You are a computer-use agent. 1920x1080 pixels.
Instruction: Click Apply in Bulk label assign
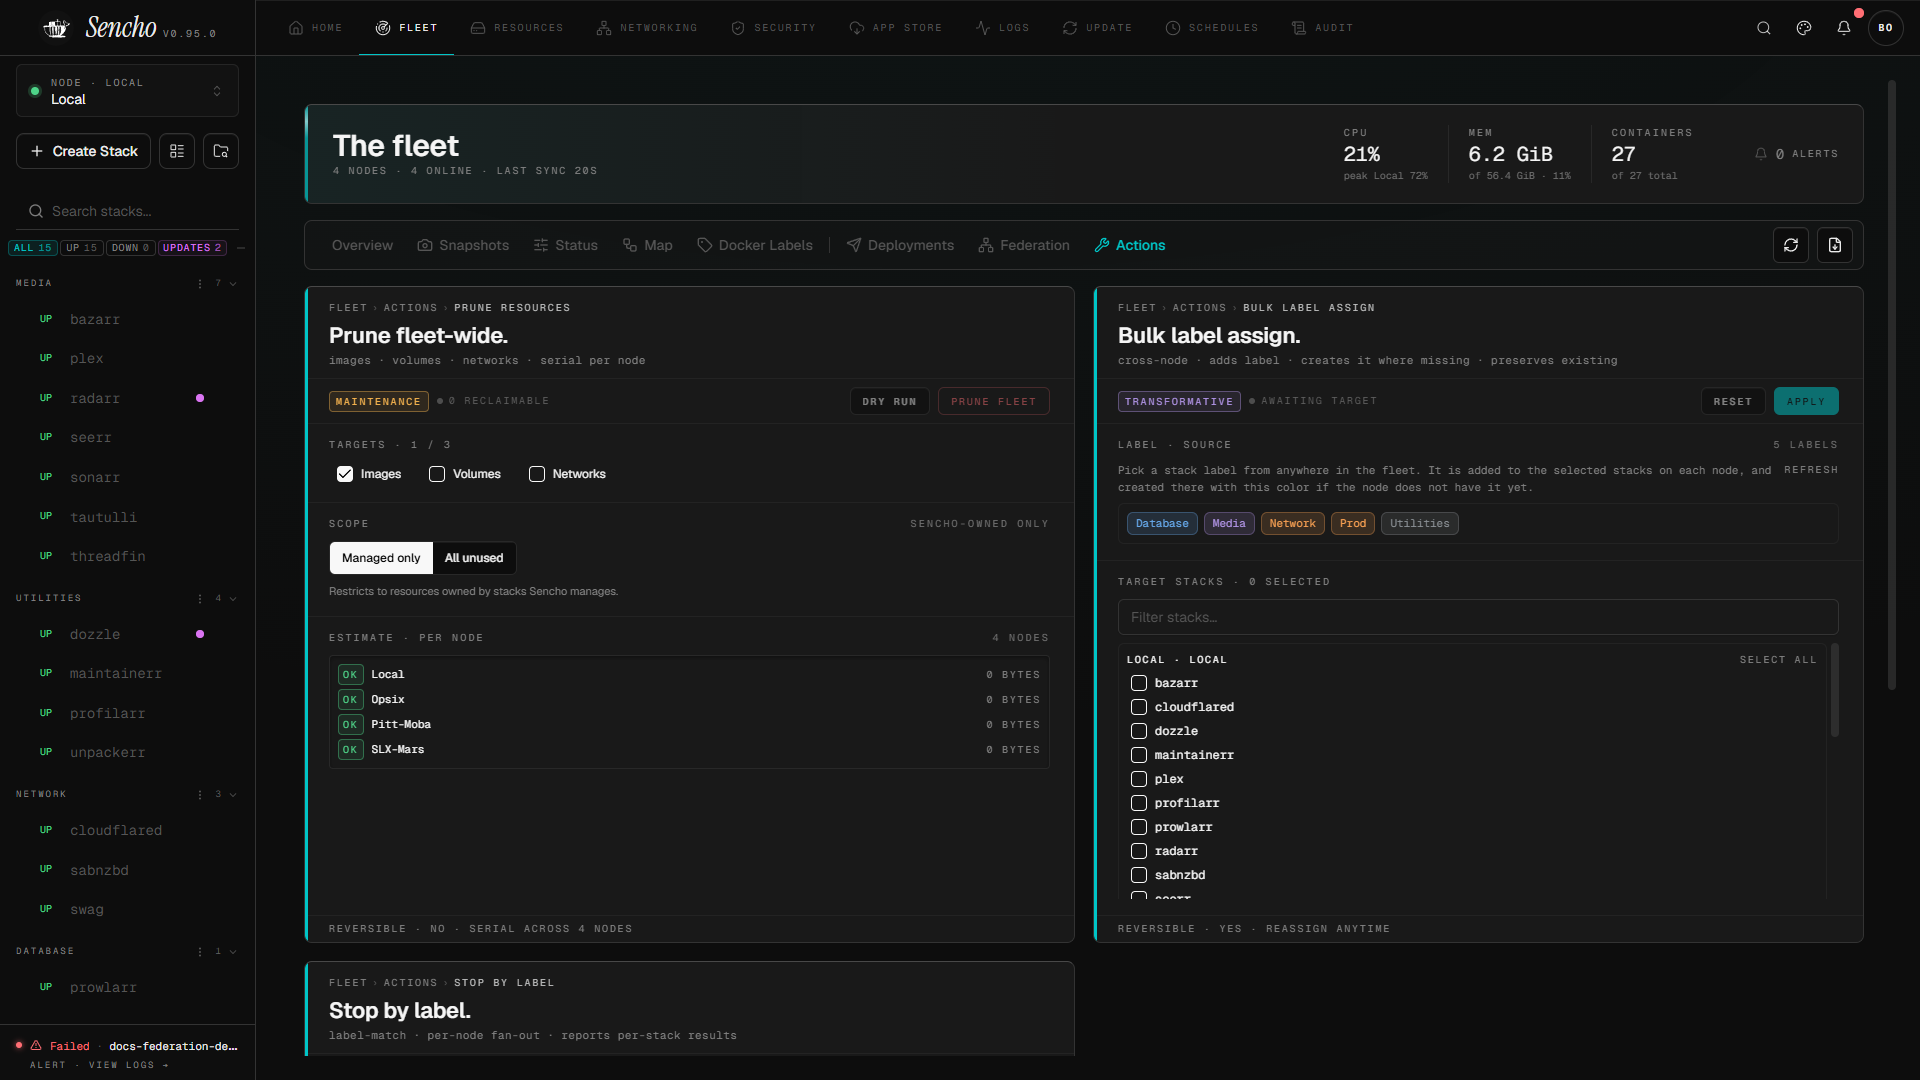(1806, 401)
